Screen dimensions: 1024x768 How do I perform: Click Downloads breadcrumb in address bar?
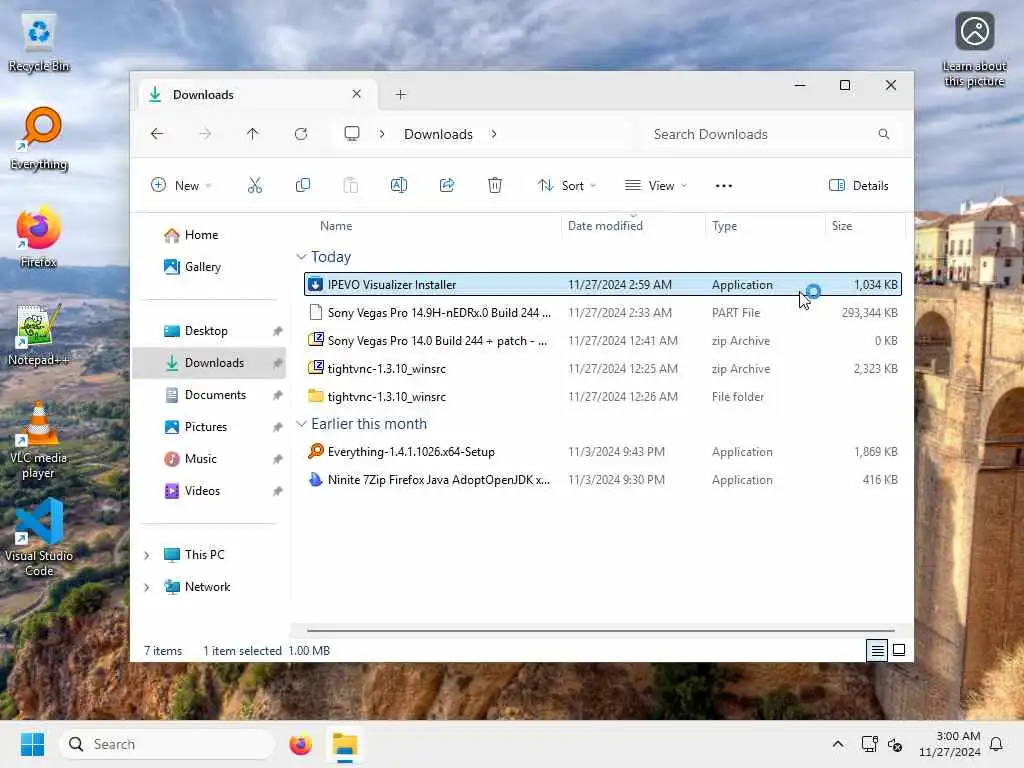pyautogui.click(x=438, y=134)
